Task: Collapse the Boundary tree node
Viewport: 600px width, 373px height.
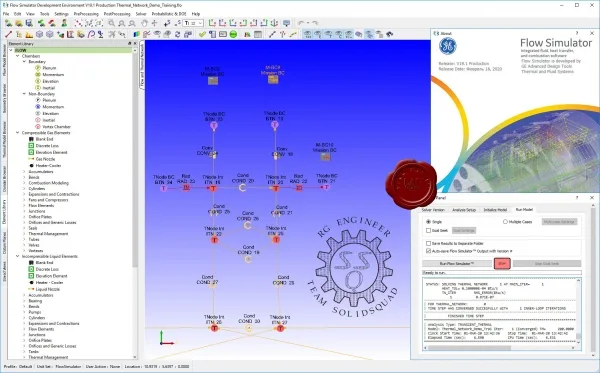Action: pos(24,62)
